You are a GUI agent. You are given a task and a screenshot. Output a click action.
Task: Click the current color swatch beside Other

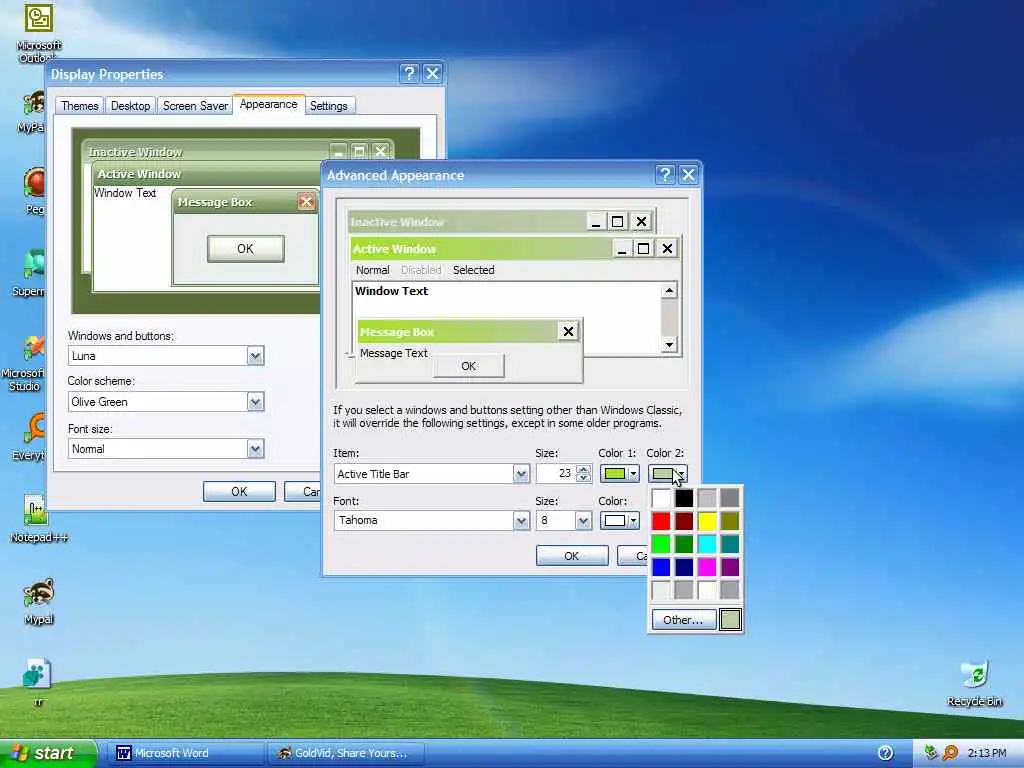click(x=730, y=620)
